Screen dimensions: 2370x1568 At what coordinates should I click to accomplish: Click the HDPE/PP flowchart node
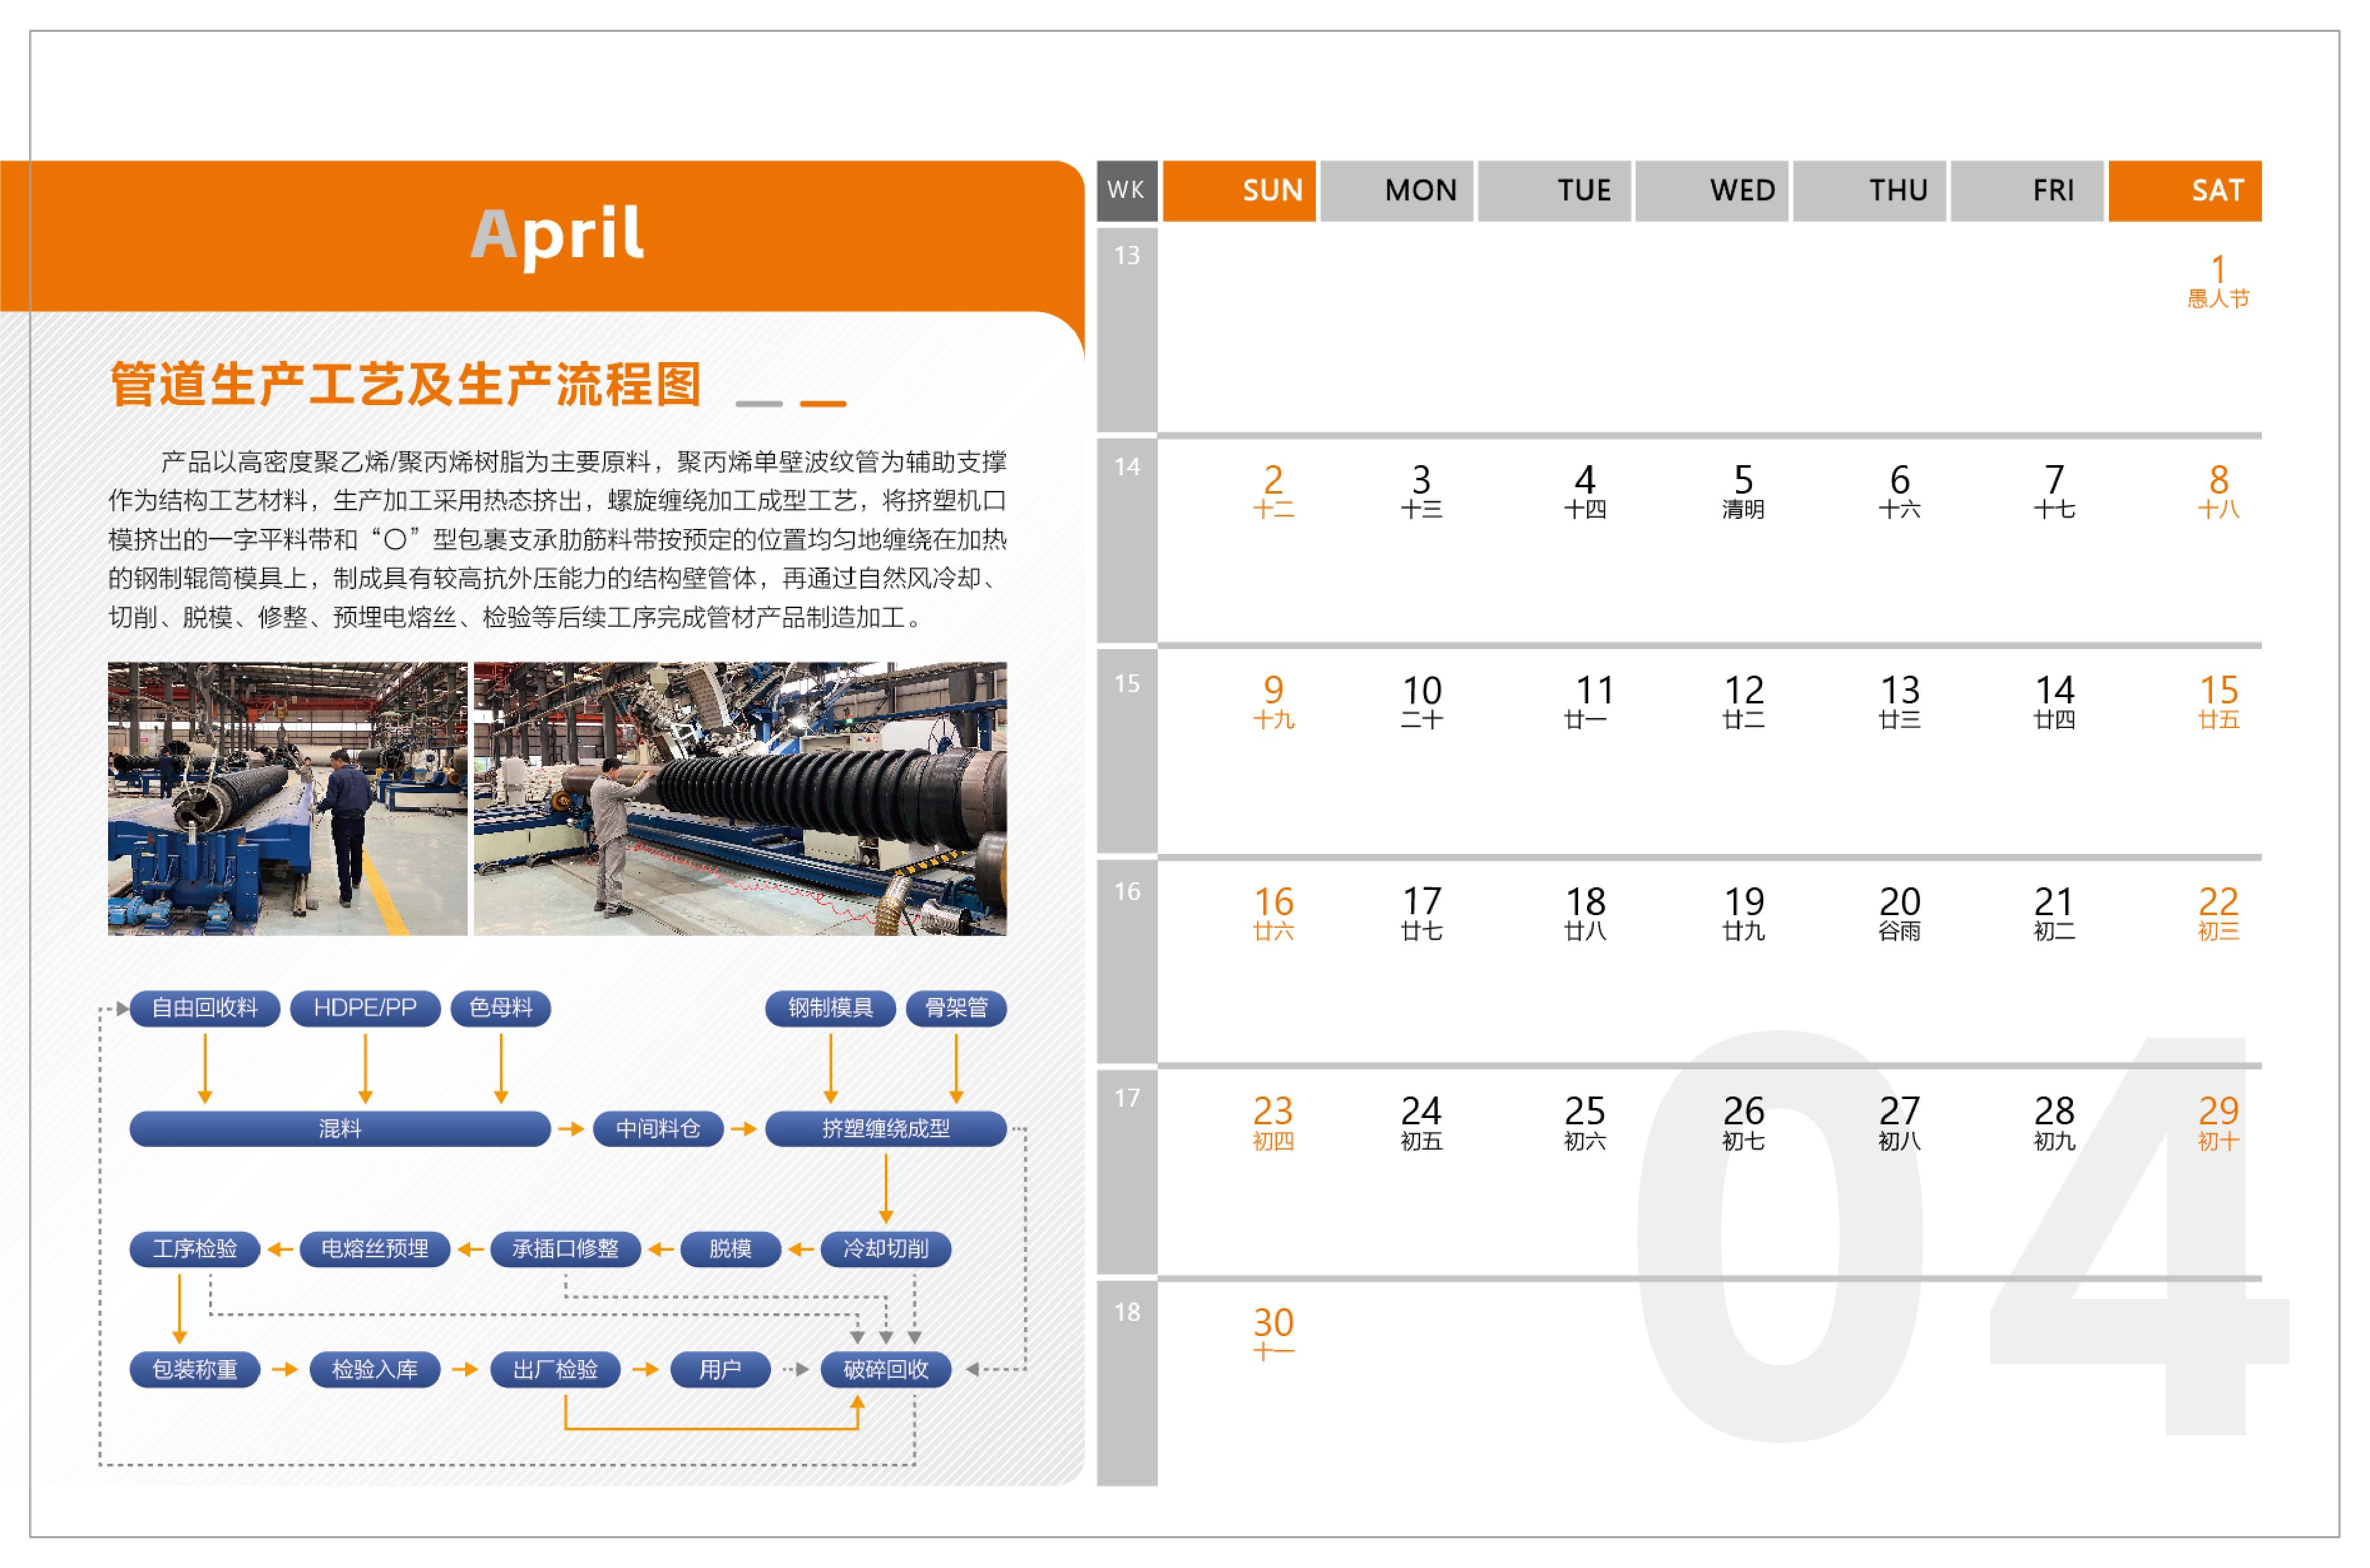pyautogui.click(x=364, y=1007)
